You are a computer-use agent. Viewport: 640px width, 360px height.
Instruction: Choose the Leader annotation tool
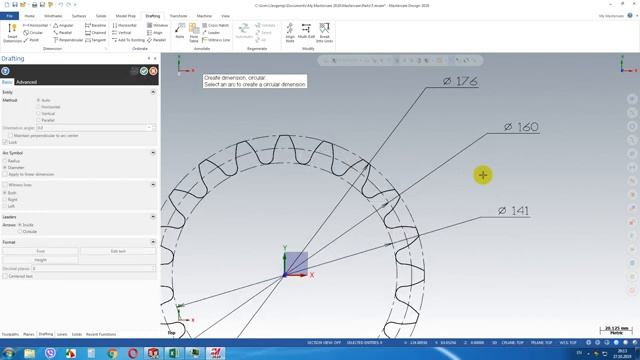[211, 33]
